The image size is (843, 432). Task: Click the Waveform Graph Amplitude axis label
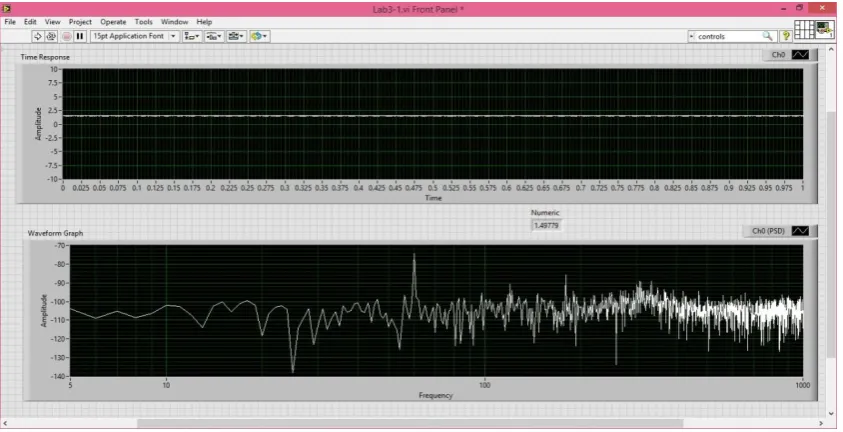[45, 311]
